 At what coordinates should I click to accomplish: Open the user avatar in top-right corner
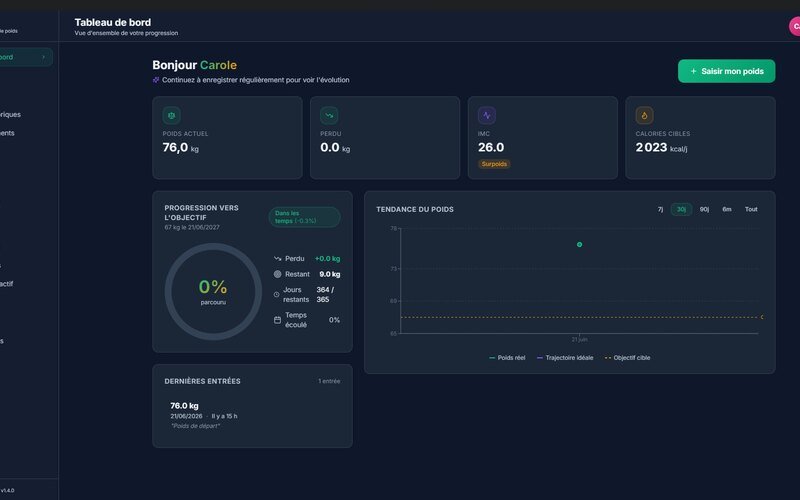794,27
